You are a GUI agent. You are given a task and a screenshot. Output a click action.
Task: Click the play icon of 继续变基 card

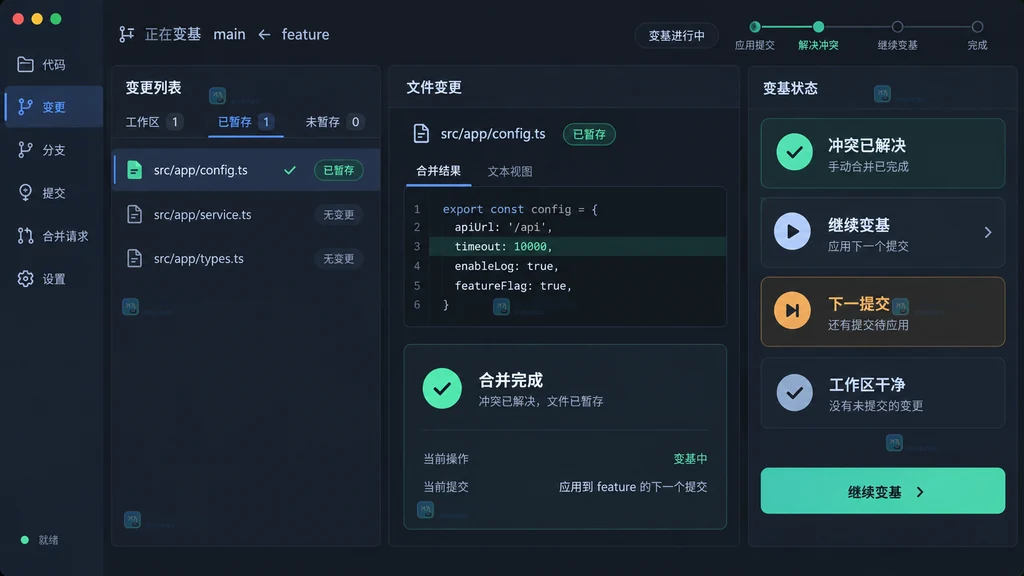[x=792, y=231]
